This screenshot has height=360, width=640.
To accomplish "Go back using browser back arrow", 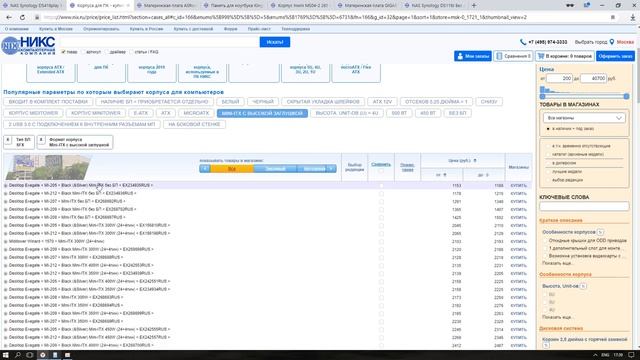I will (x=9, y=18).
